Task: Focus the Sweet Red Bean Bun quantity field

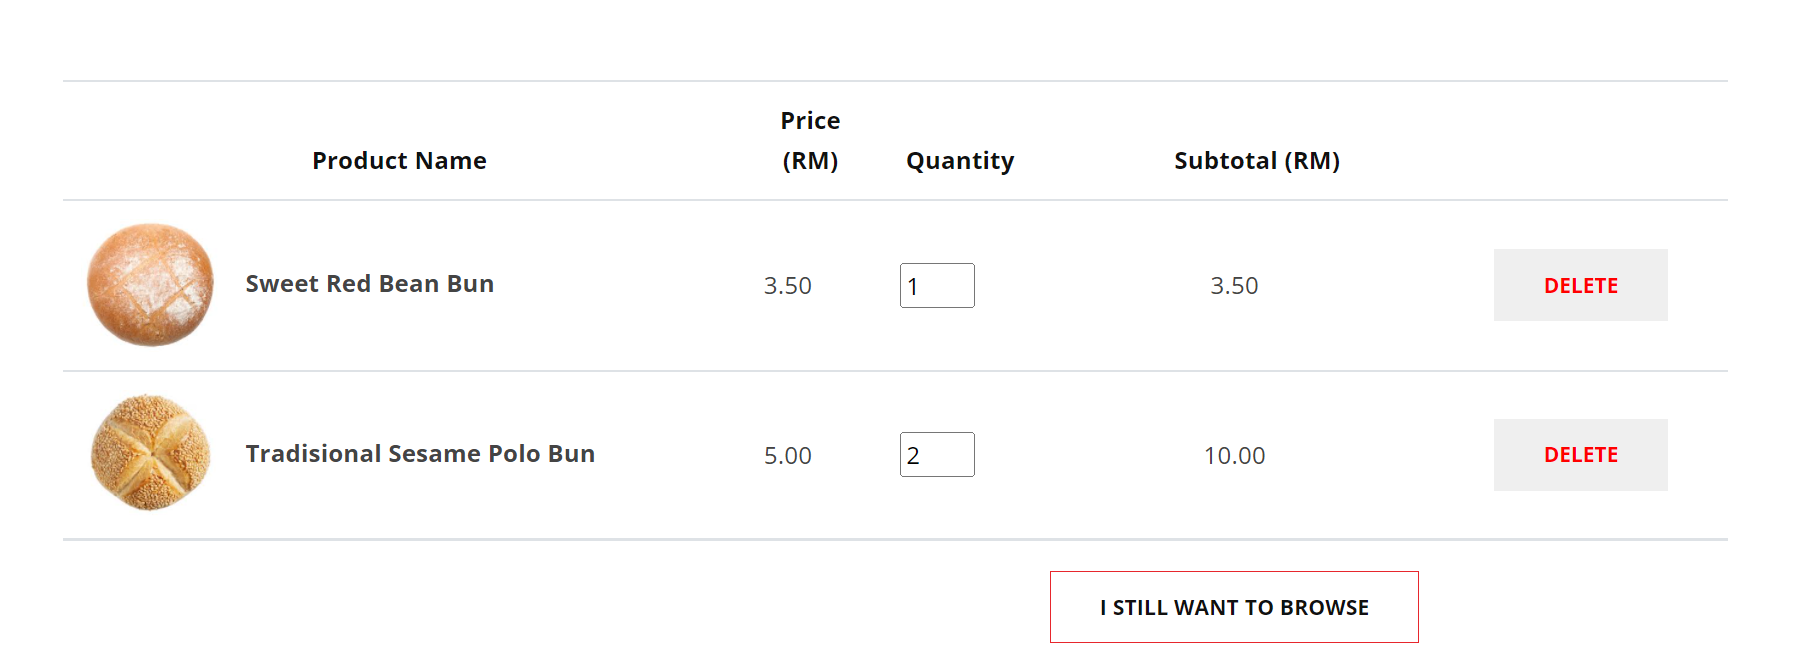Action: point(937,286)
